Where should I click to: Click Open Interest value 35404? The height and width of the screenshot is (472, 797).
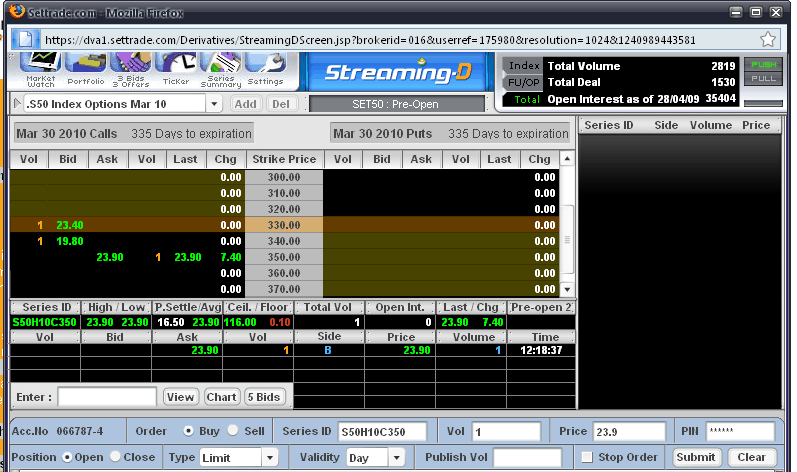pyautogui.click(x=720, y=99)
